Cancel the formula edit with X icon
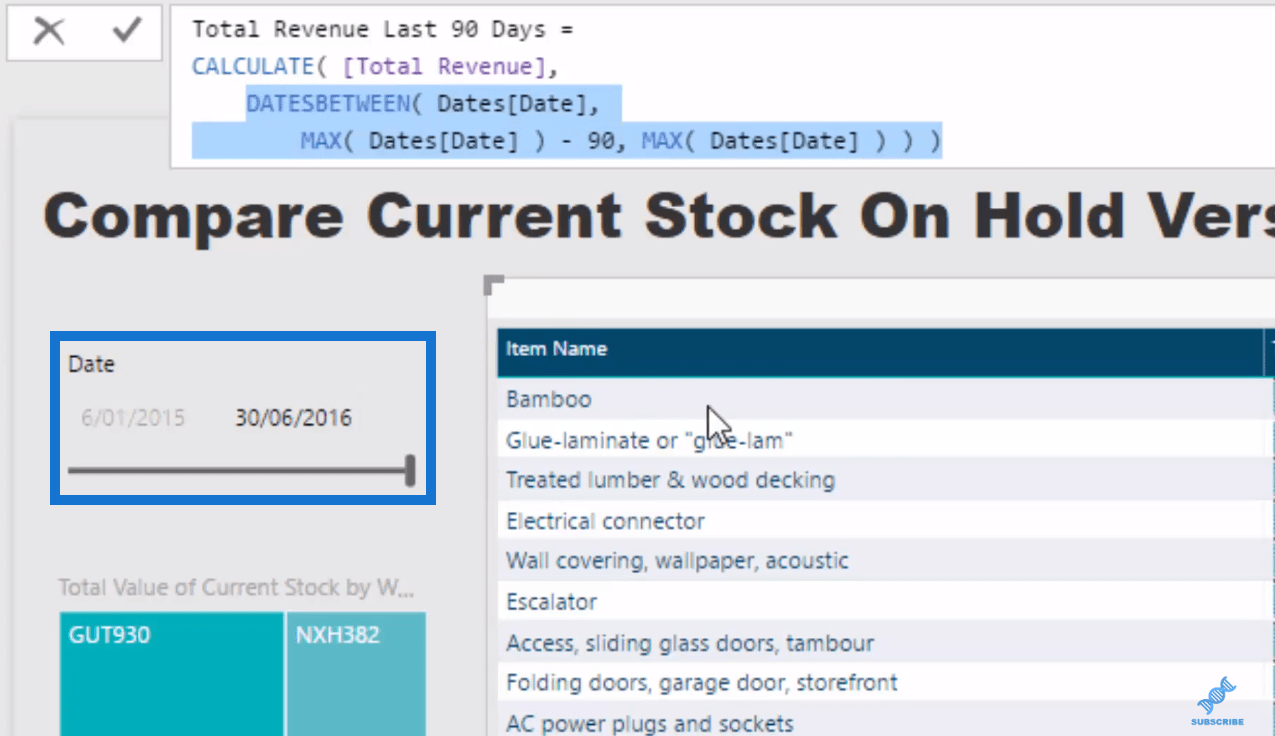1275x736 pixels. pos(48,32)
